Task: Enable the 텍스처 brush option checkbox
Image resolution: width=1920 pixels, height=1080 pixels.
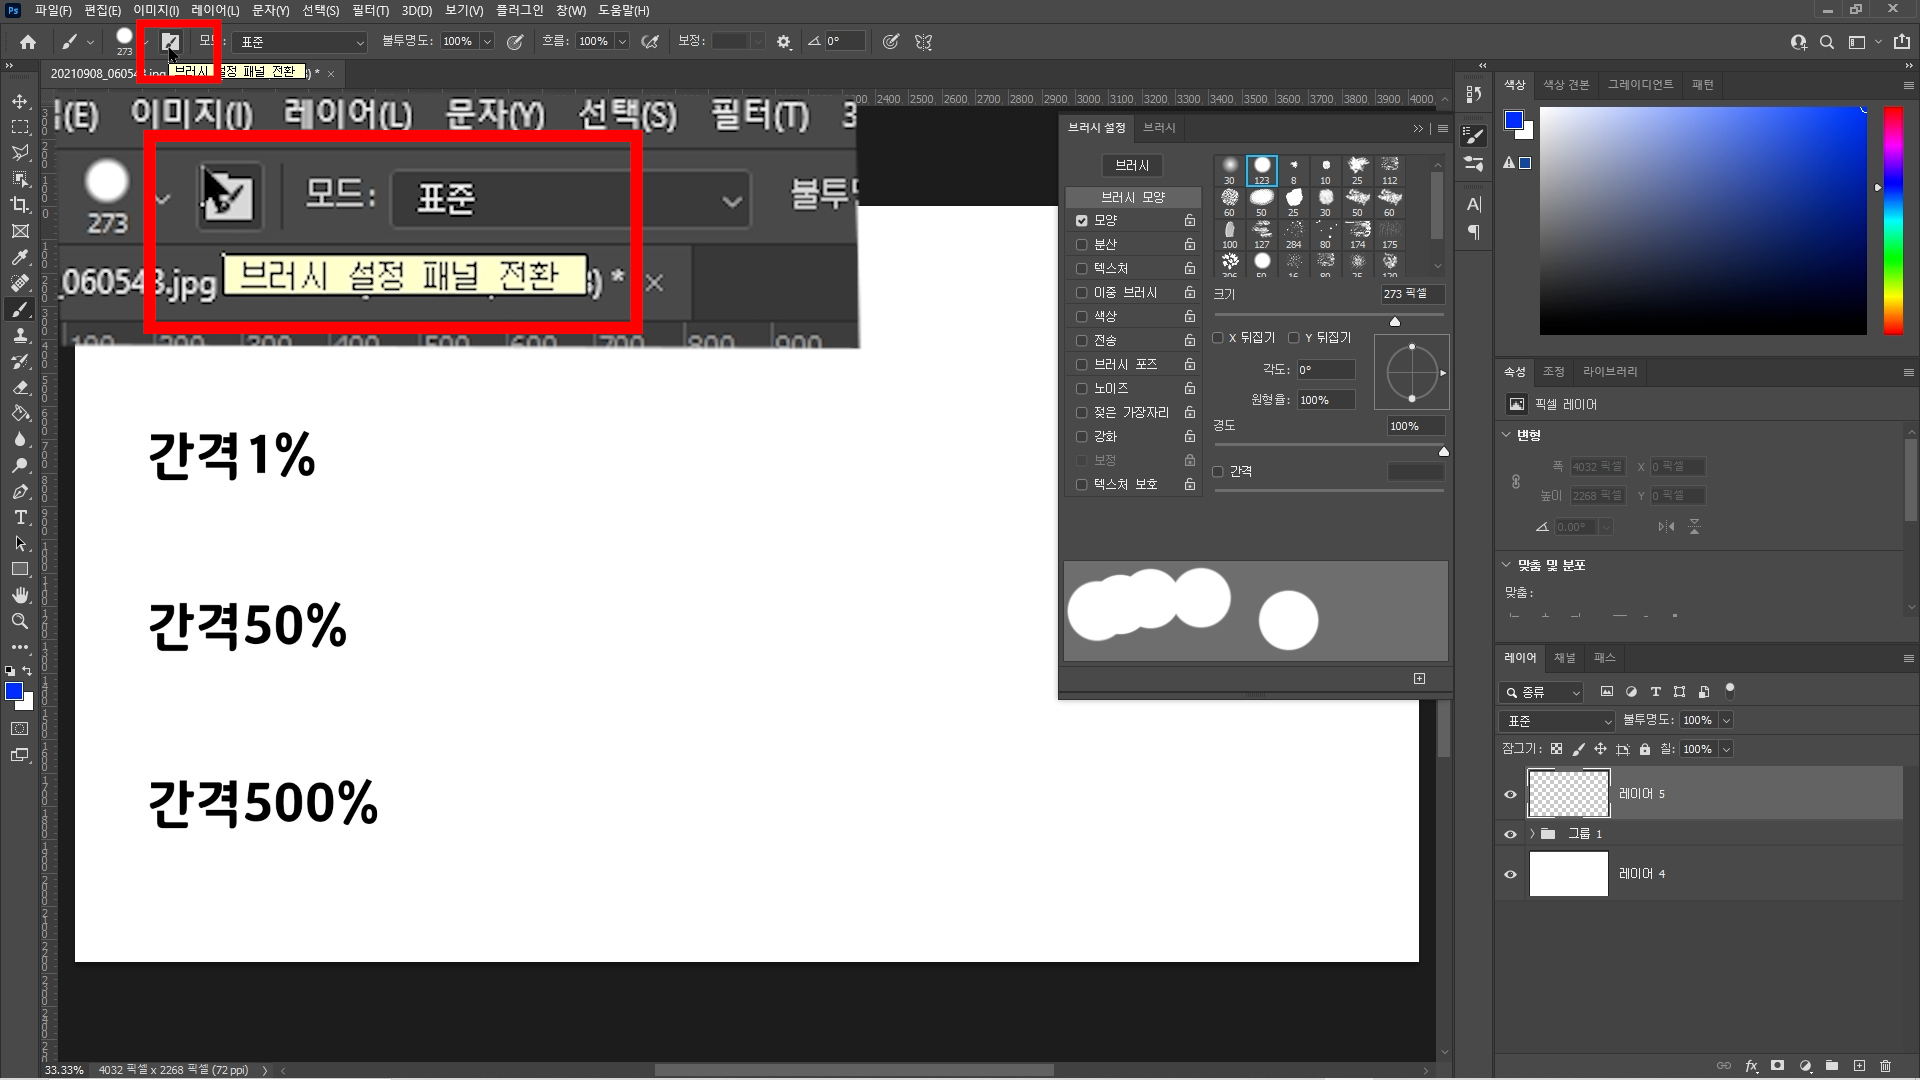Action: (x=1081, y=268)
